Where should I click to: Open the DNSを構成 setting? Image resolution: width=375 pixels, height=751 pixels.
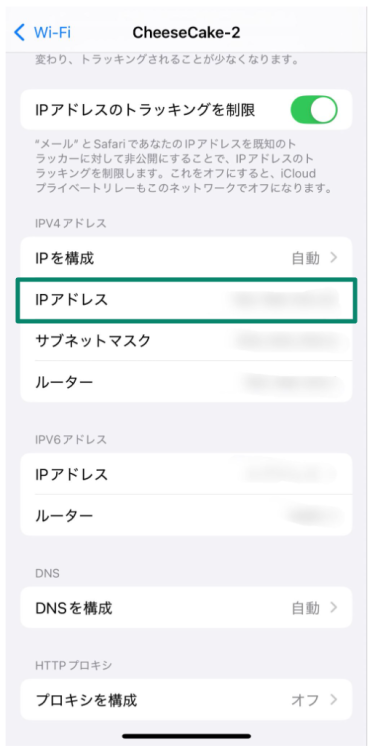(x=186, y=608)
